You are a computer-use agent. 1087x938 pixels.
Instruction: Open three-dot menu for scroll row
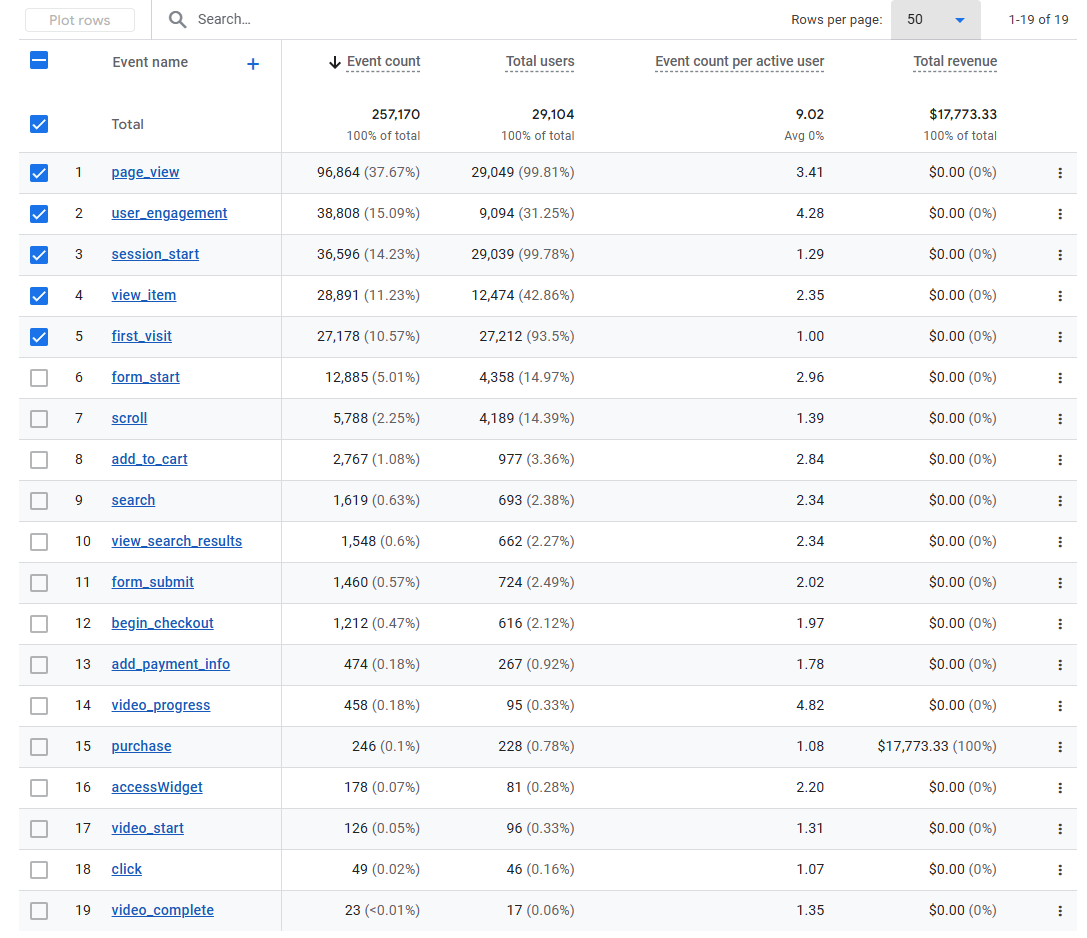[x=1059, y=419]
